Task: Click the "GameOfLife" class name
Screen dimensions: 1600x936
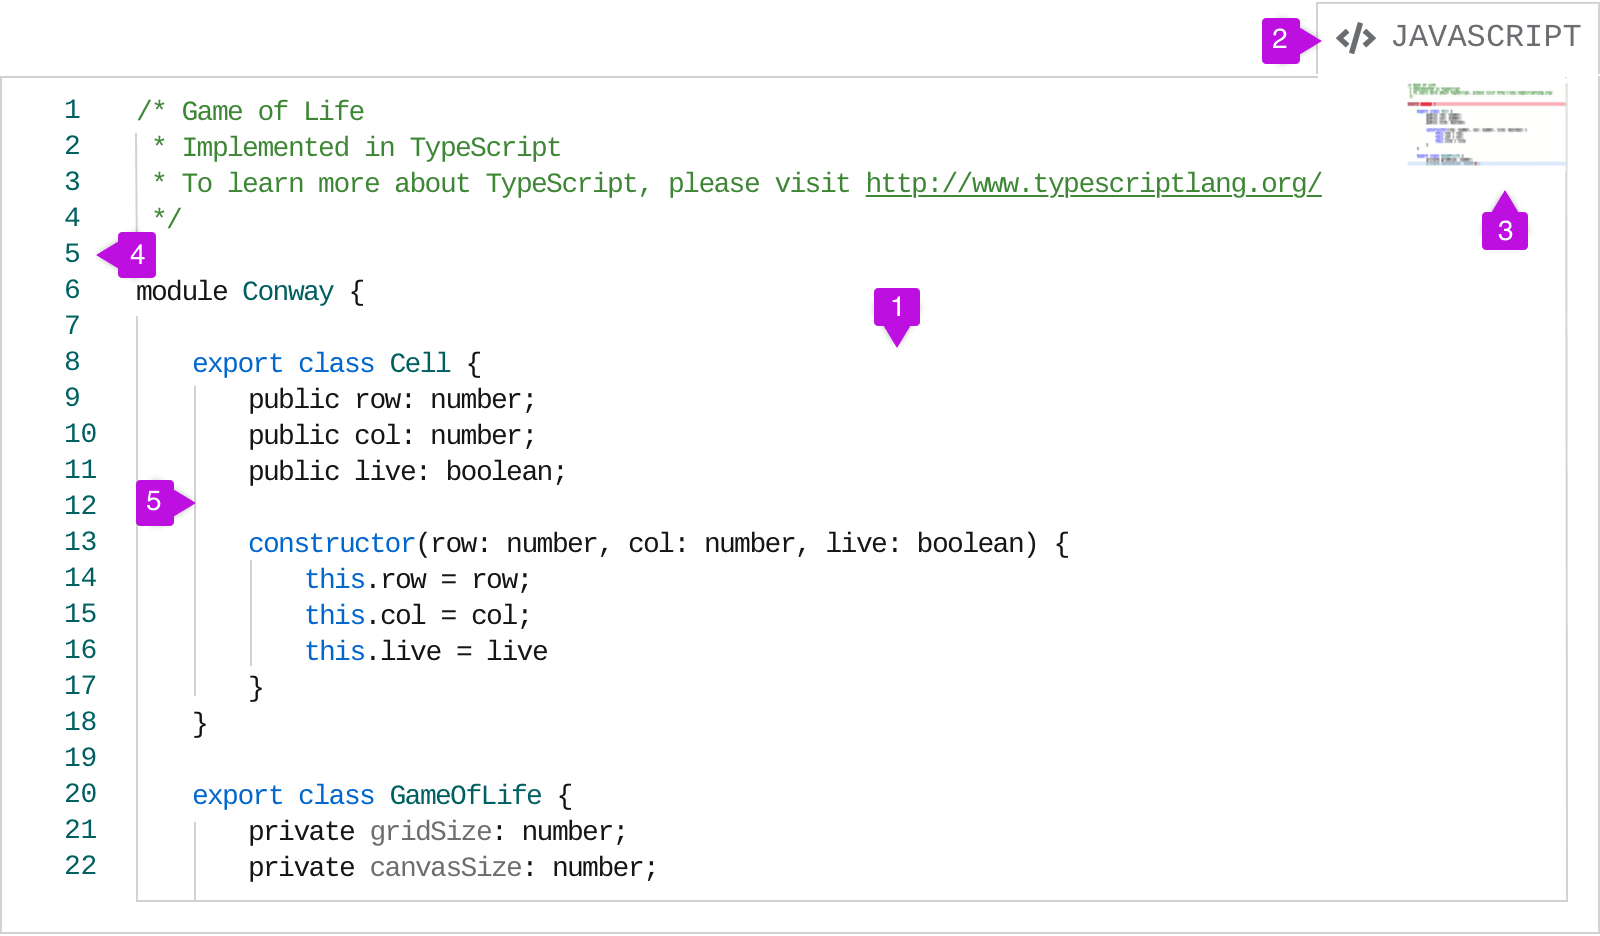Action: point(465,796)
